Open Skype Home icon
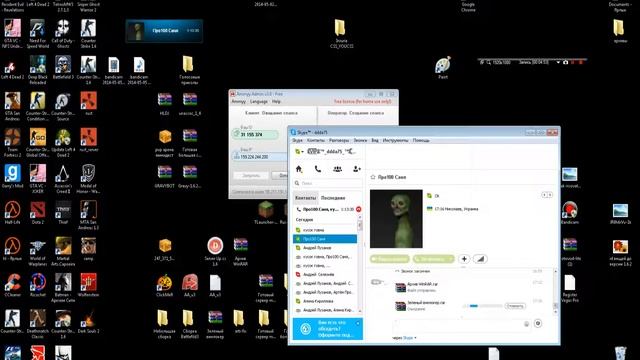The width and height of the screenshot is (640, 360). click(299, 169)
